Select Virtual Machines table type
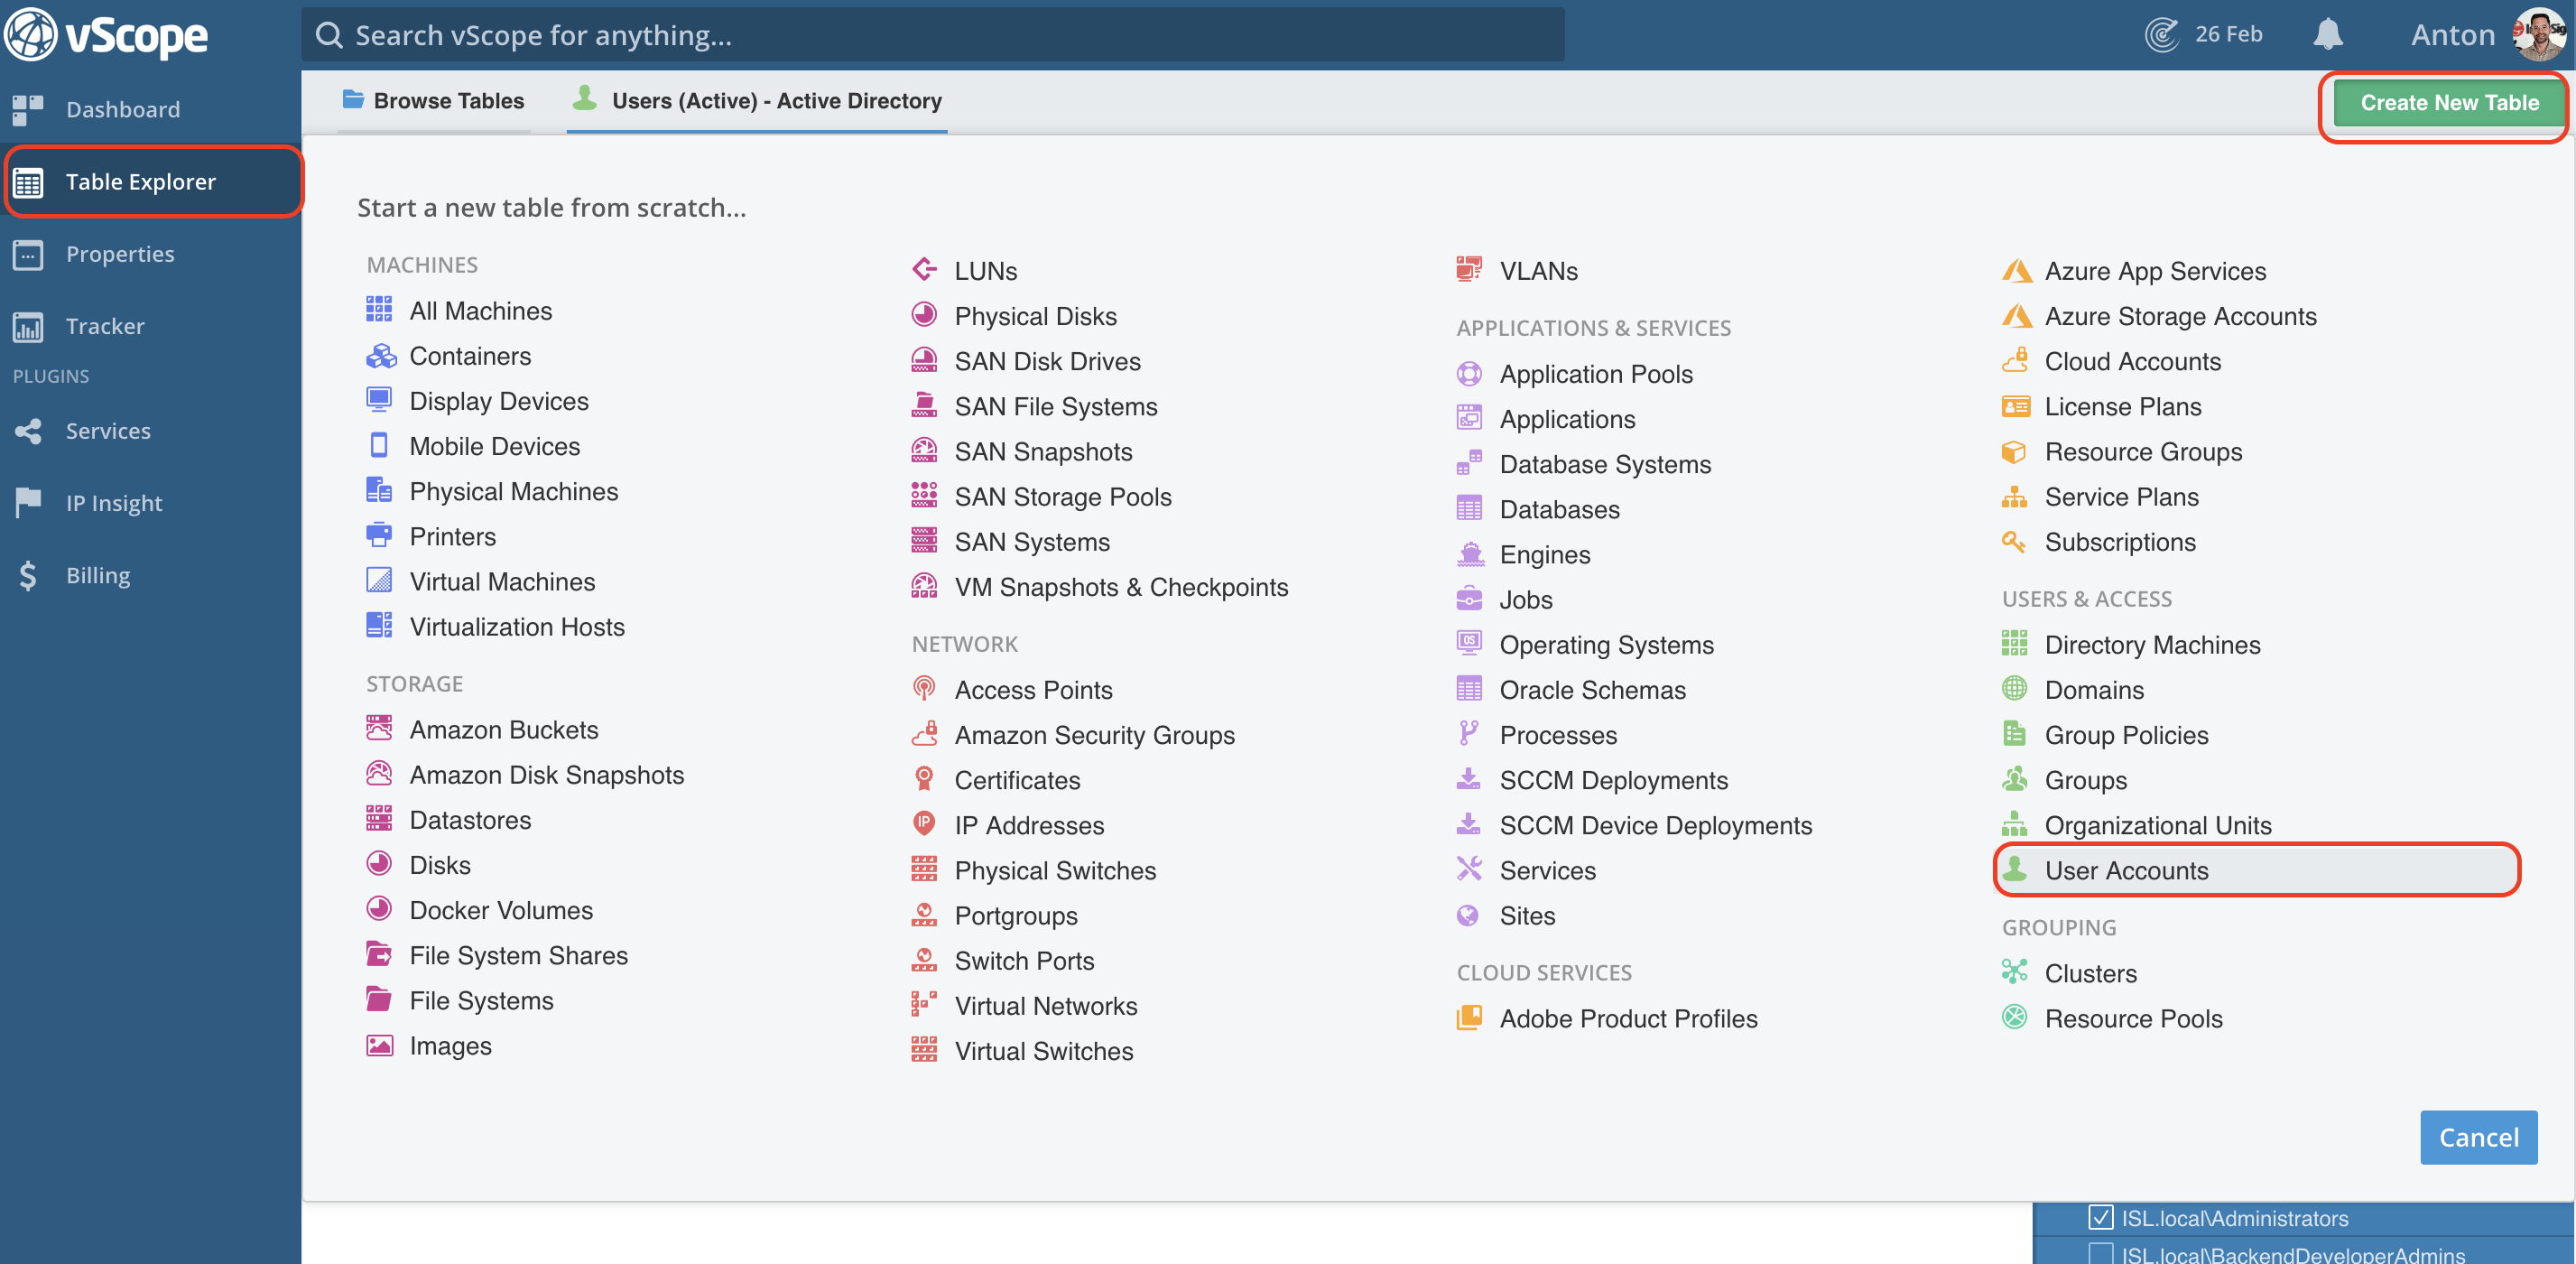This screenshot has height=1264, width=2576. (502, 582)
